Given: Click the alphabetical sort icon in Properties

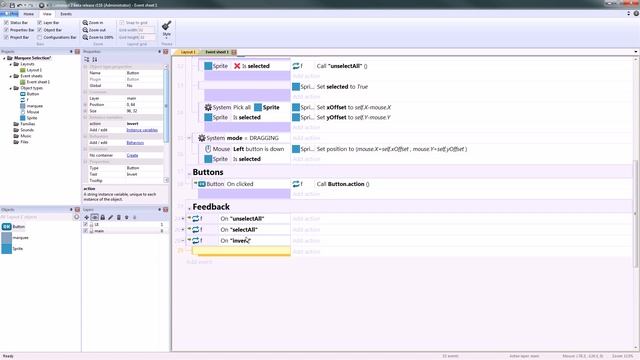Looking at the screenshot, I should point(95,60).
